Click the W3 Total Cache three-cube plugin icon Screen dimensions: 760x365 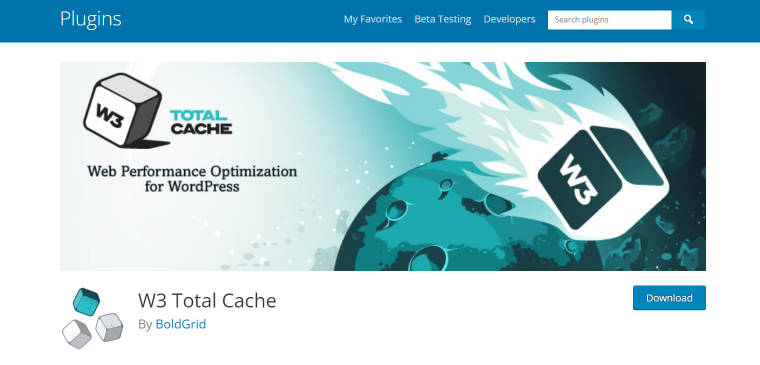click(x=92, y=318)
